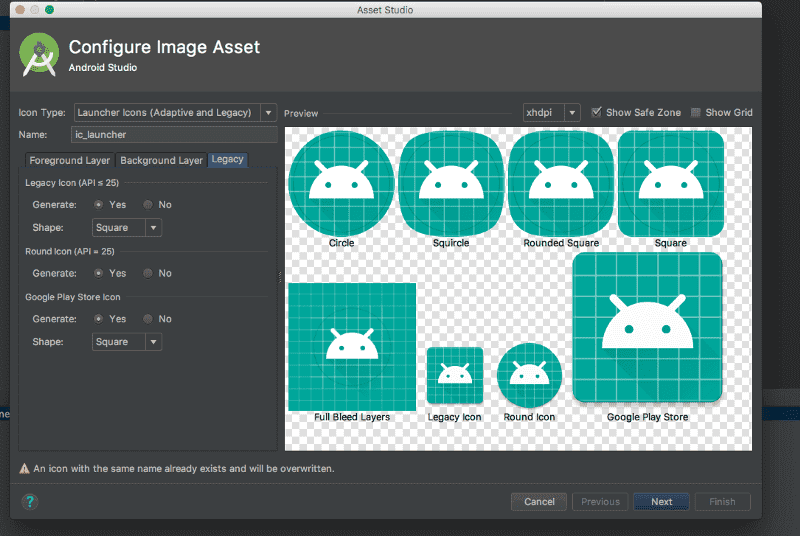This screenshot has height=536, width=800.
Task: Select the Full Bleed Layers preview
Action: pos(352,347)
